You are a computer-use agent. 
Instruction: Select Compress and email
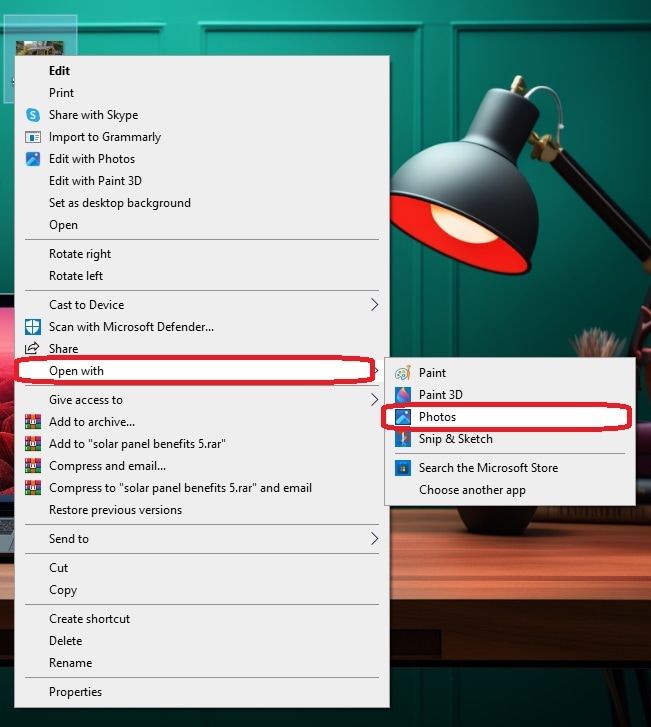[x=202, y=466]
